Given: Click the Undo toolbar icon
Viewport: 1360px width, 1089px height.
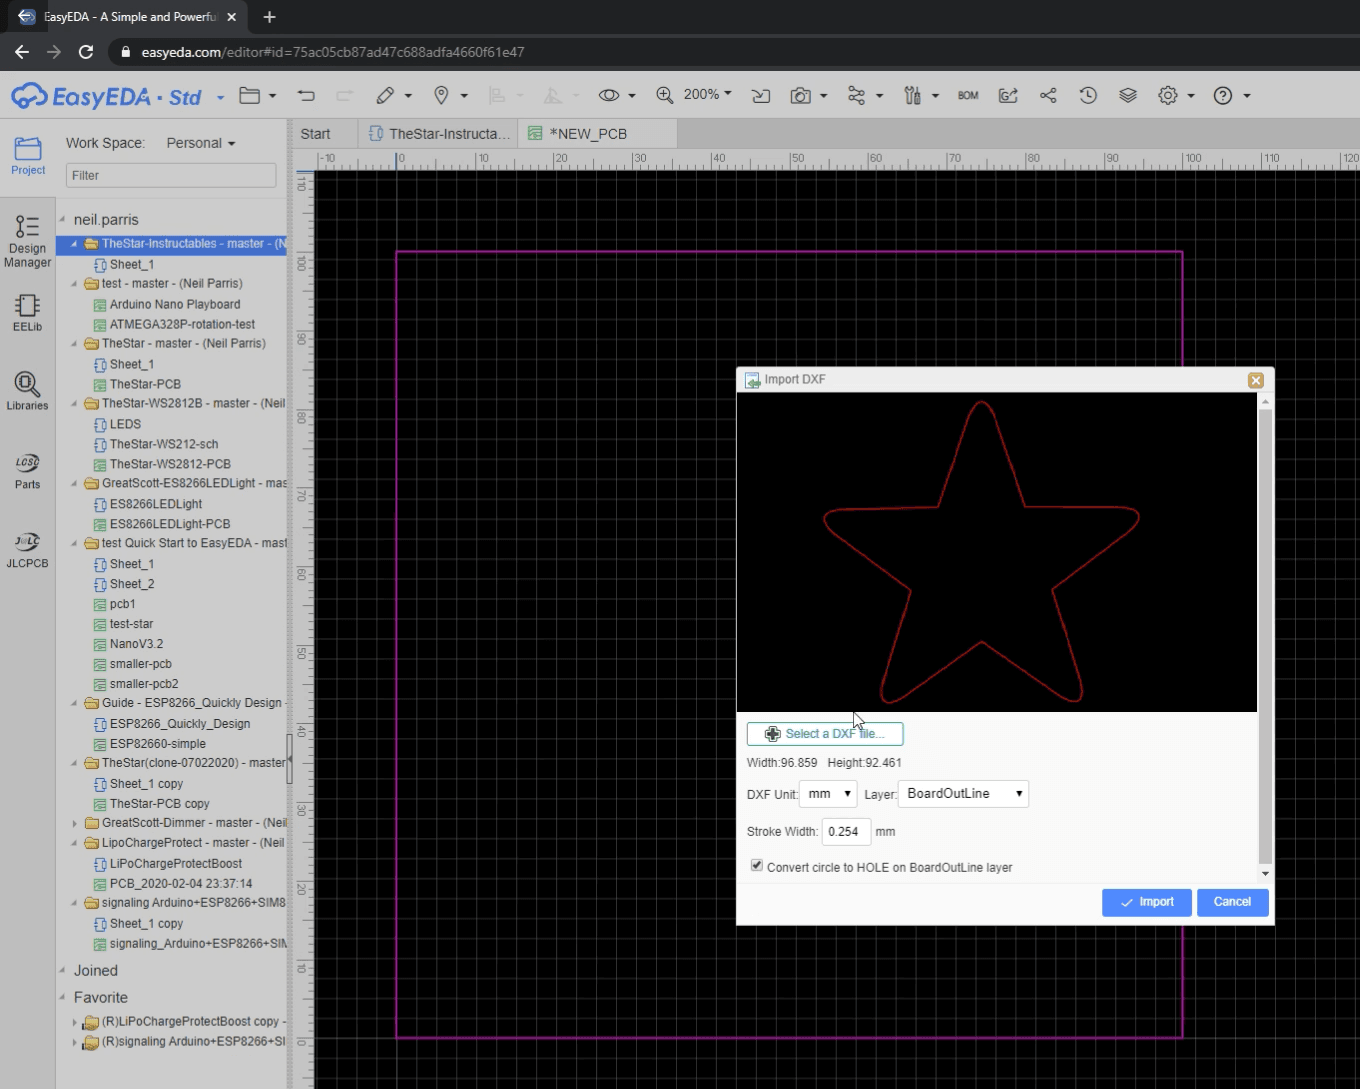Looking at the screenshot, I should click(306, 95).
